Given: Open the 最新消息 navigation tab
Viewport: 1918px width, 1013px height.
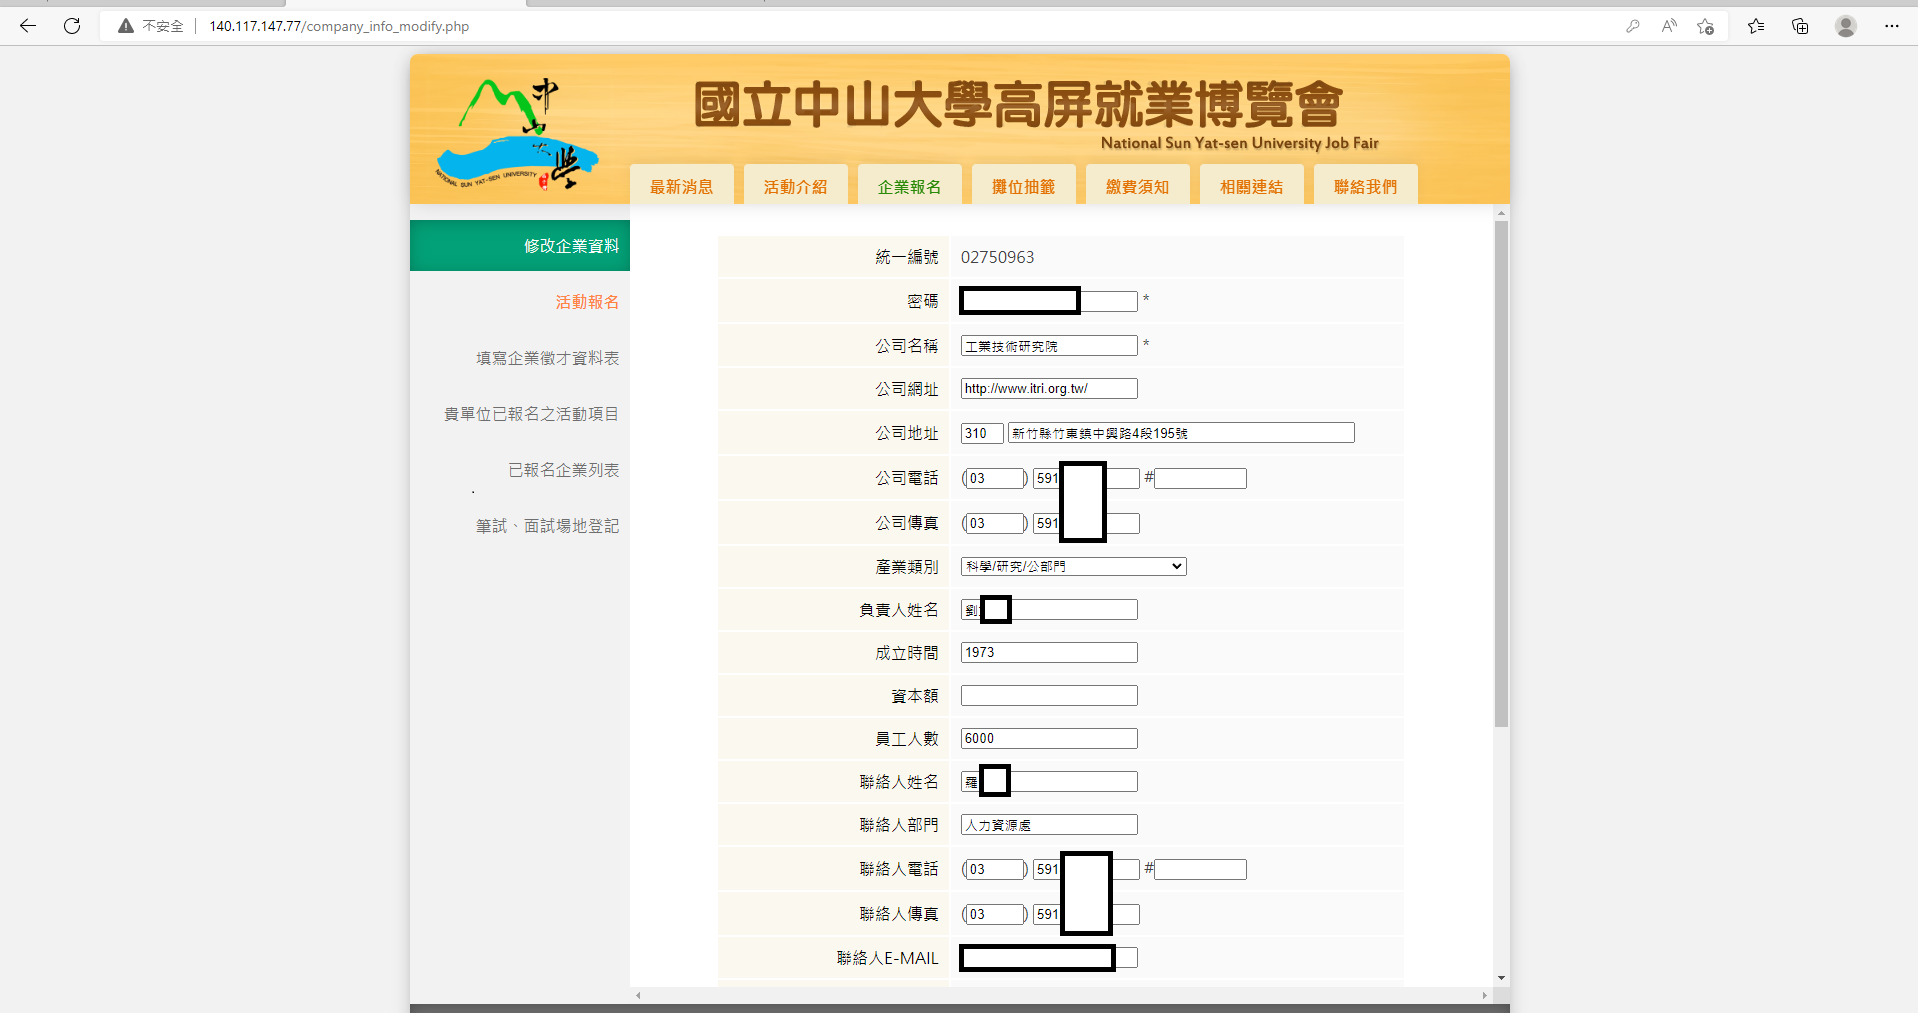Looking at the screenshot, I should 682,186.
